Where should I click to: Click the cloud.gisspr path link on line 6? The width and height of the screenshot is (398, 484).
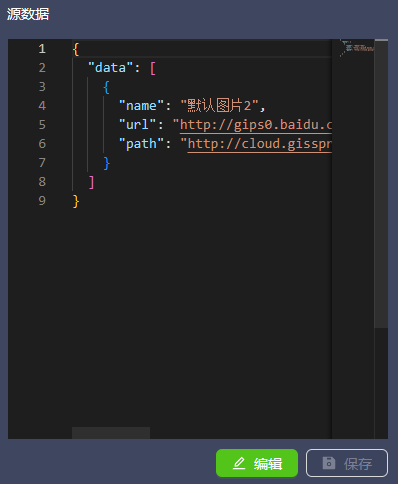[260, 144]
